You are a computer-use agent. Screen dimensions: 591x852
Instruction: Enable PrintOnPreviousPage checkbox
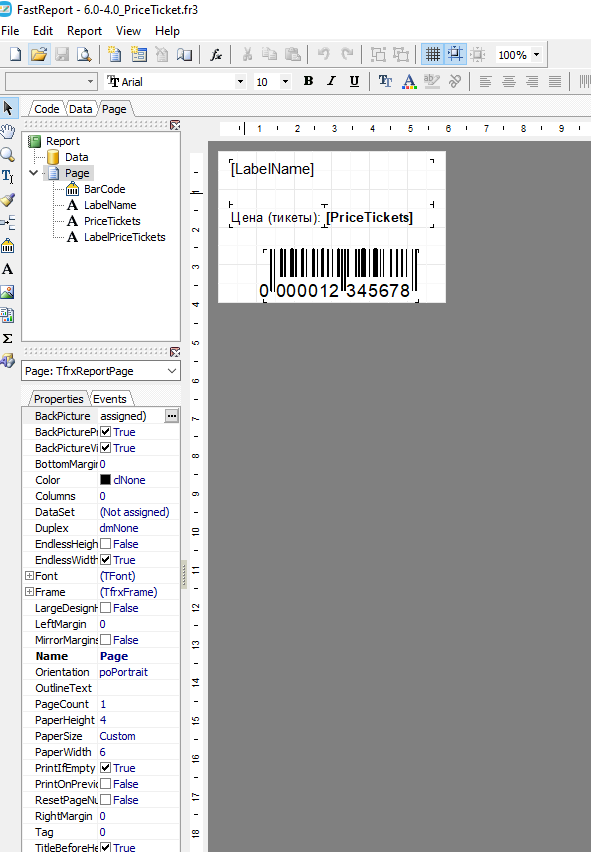[105, 784]
